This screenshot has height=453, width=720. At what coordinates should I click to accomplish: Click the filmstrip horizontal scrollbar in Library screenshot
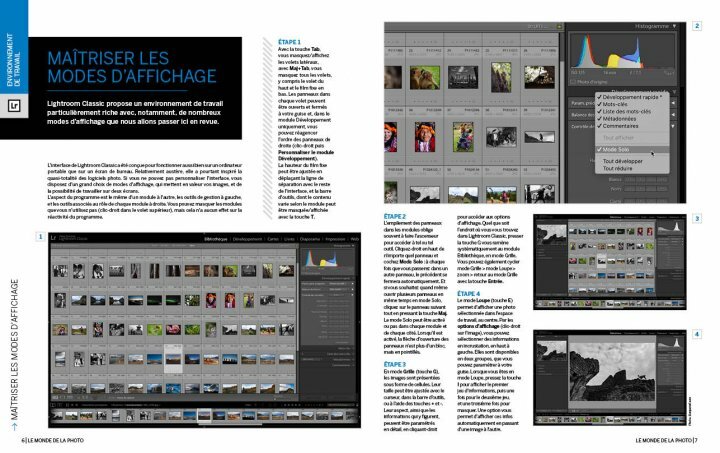[x=230, y=424]
